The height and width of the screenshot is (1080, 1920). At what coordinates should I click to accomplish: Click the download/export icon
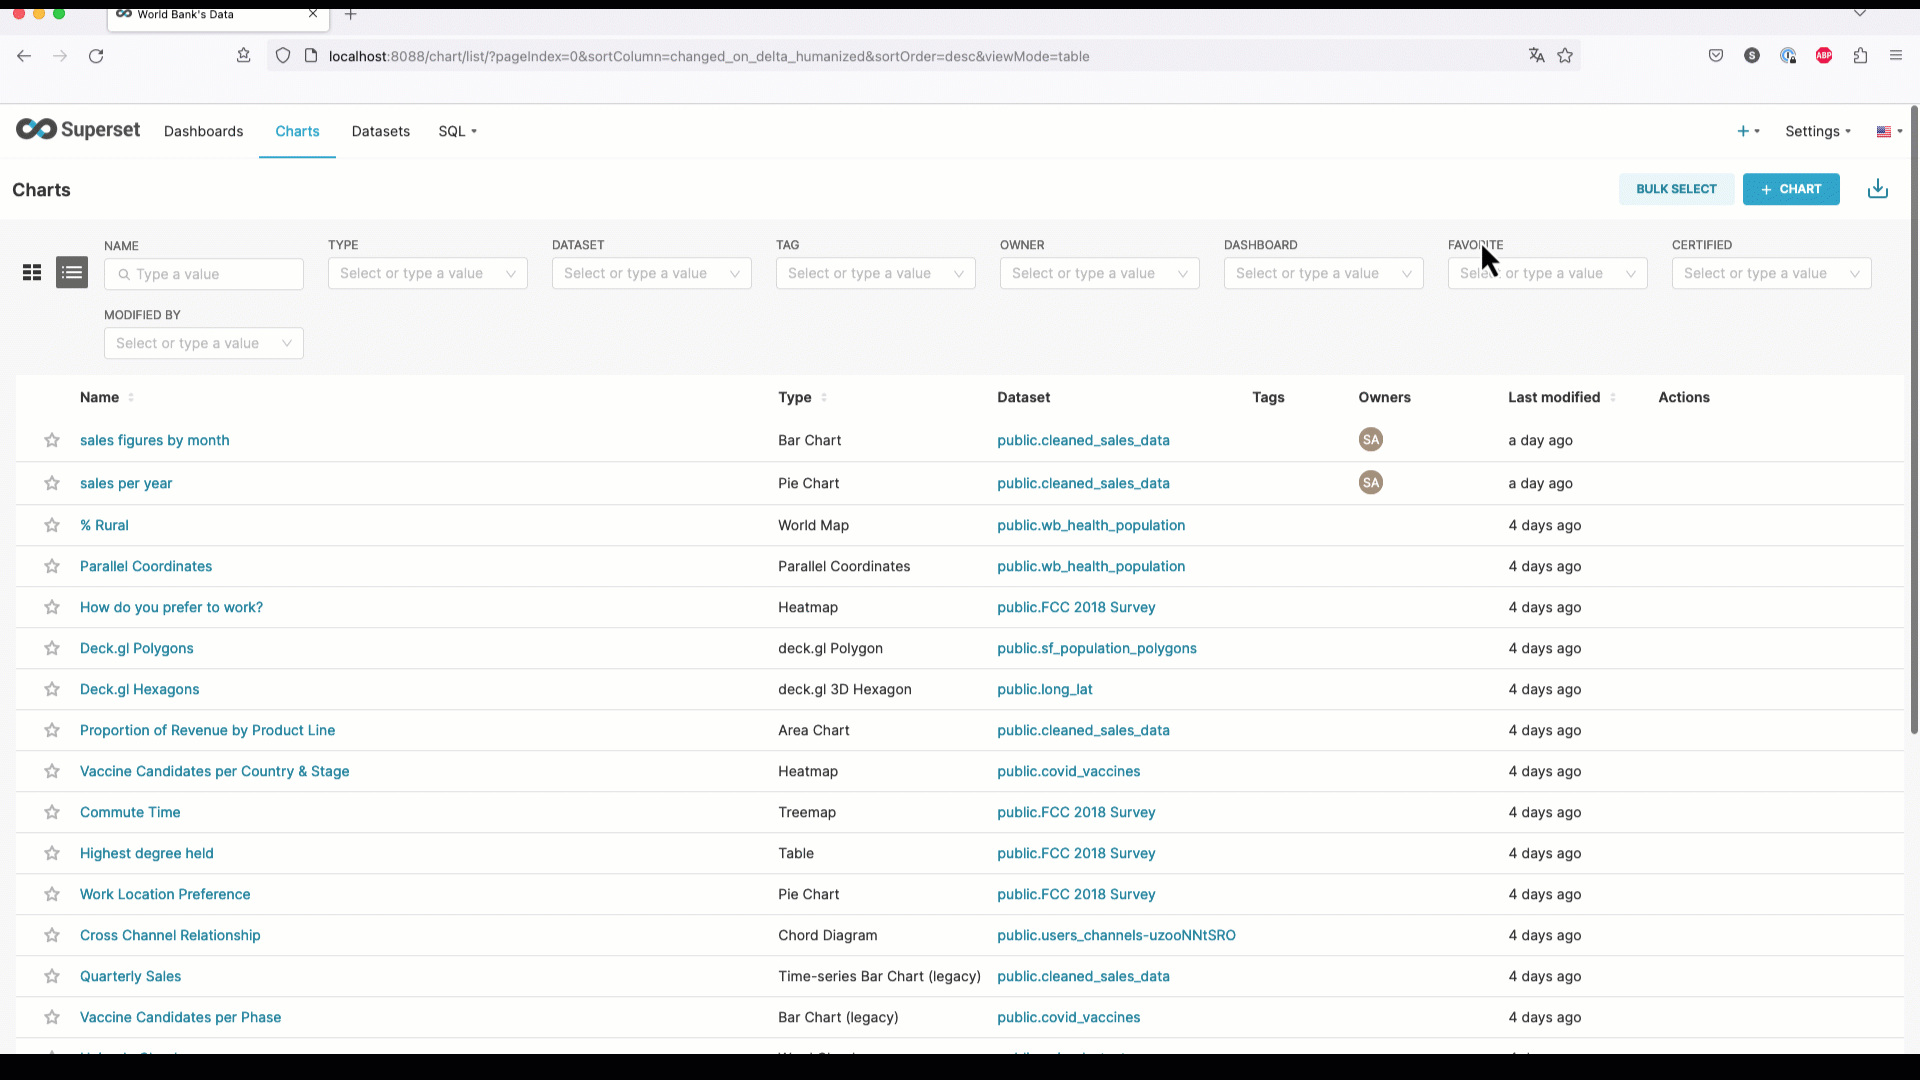click(1878, 189)
